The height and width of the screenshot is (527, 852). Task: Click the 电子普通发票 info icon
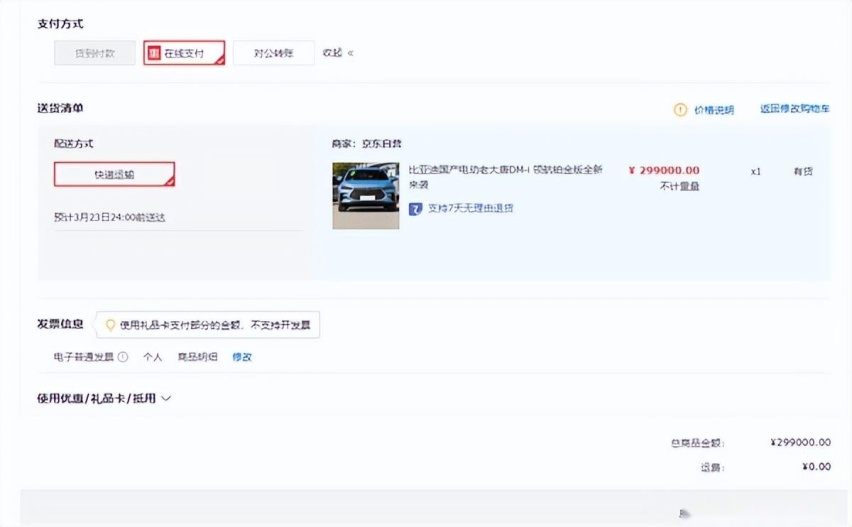(x=123, y=357)
